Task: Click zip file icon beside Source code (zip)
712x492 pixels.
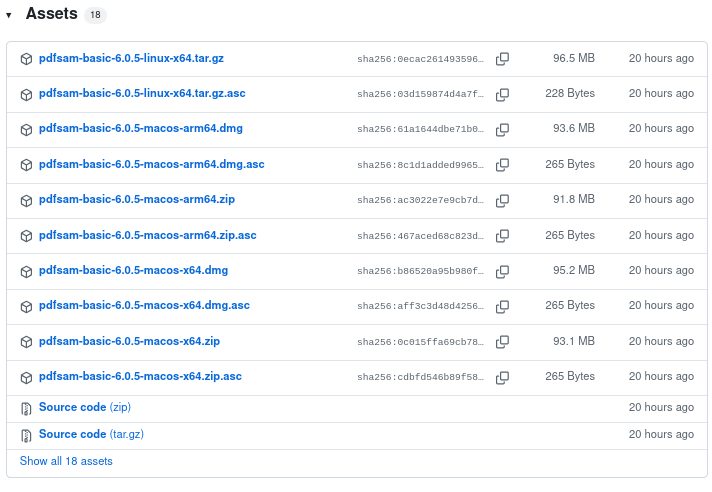Action: pyautogui.click(x=26, y=408)
